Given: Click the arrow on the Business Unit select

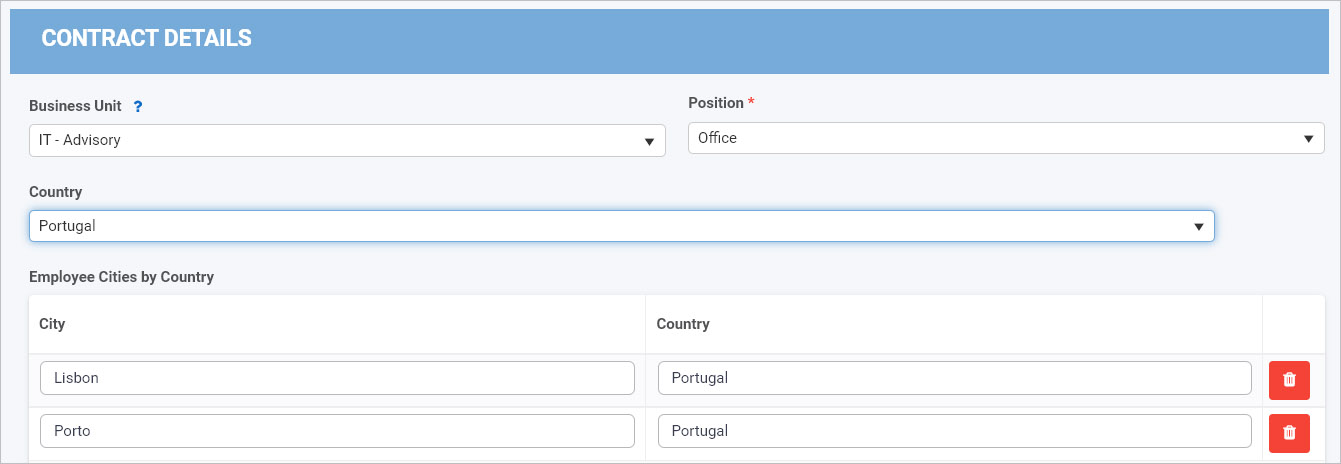Looking at the screenshot, I should point(649,142).
